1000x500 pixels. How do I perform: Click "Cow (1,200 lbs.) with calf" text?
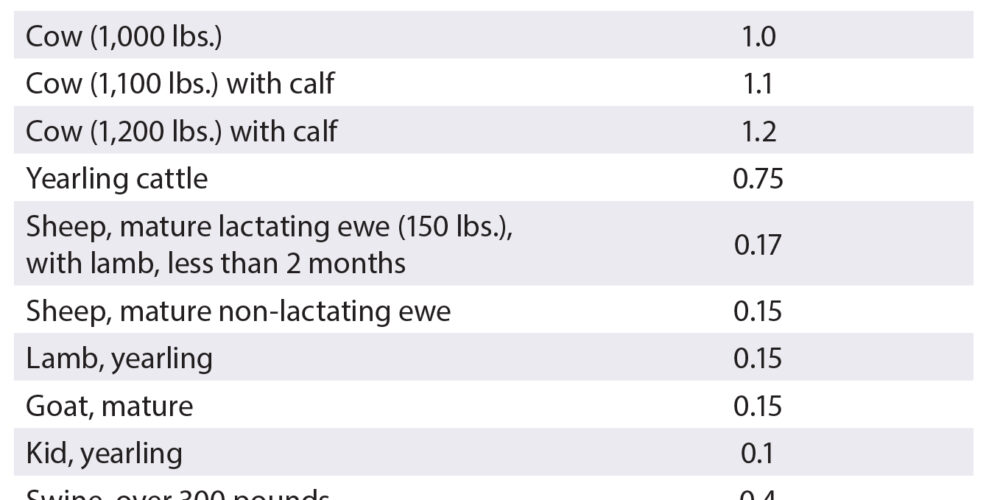tap(181, 131)
